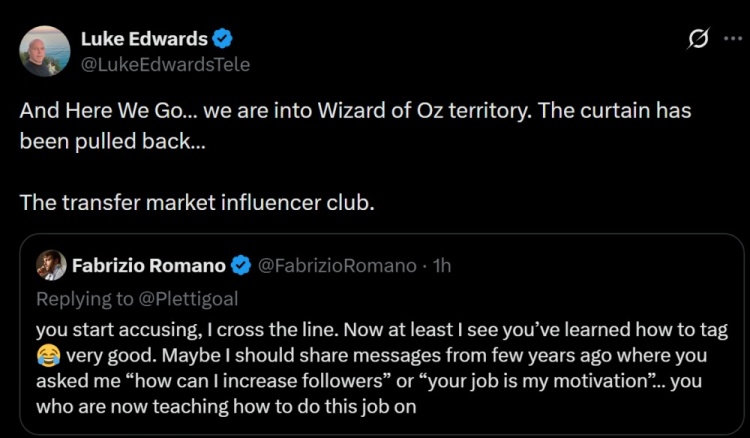Open Luke Edwards profile picture
750x438 pixels.
(44, 51)
